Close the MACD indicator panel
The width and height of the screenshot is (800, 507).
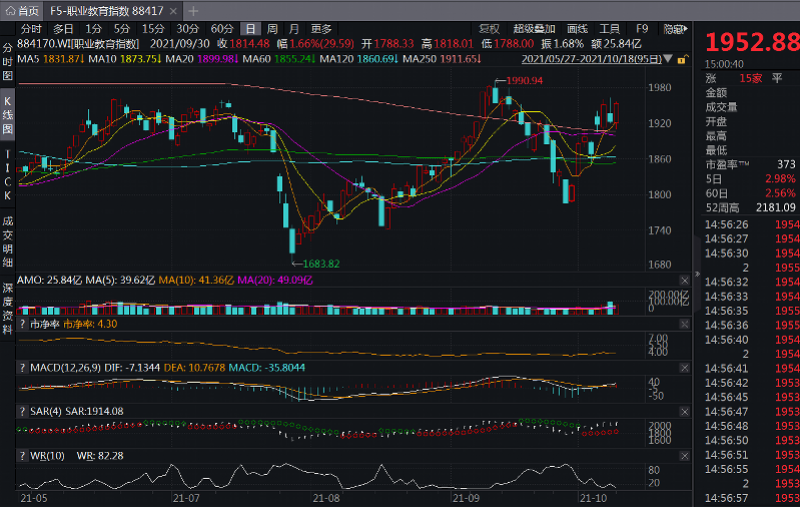click(x=685, y=368)
